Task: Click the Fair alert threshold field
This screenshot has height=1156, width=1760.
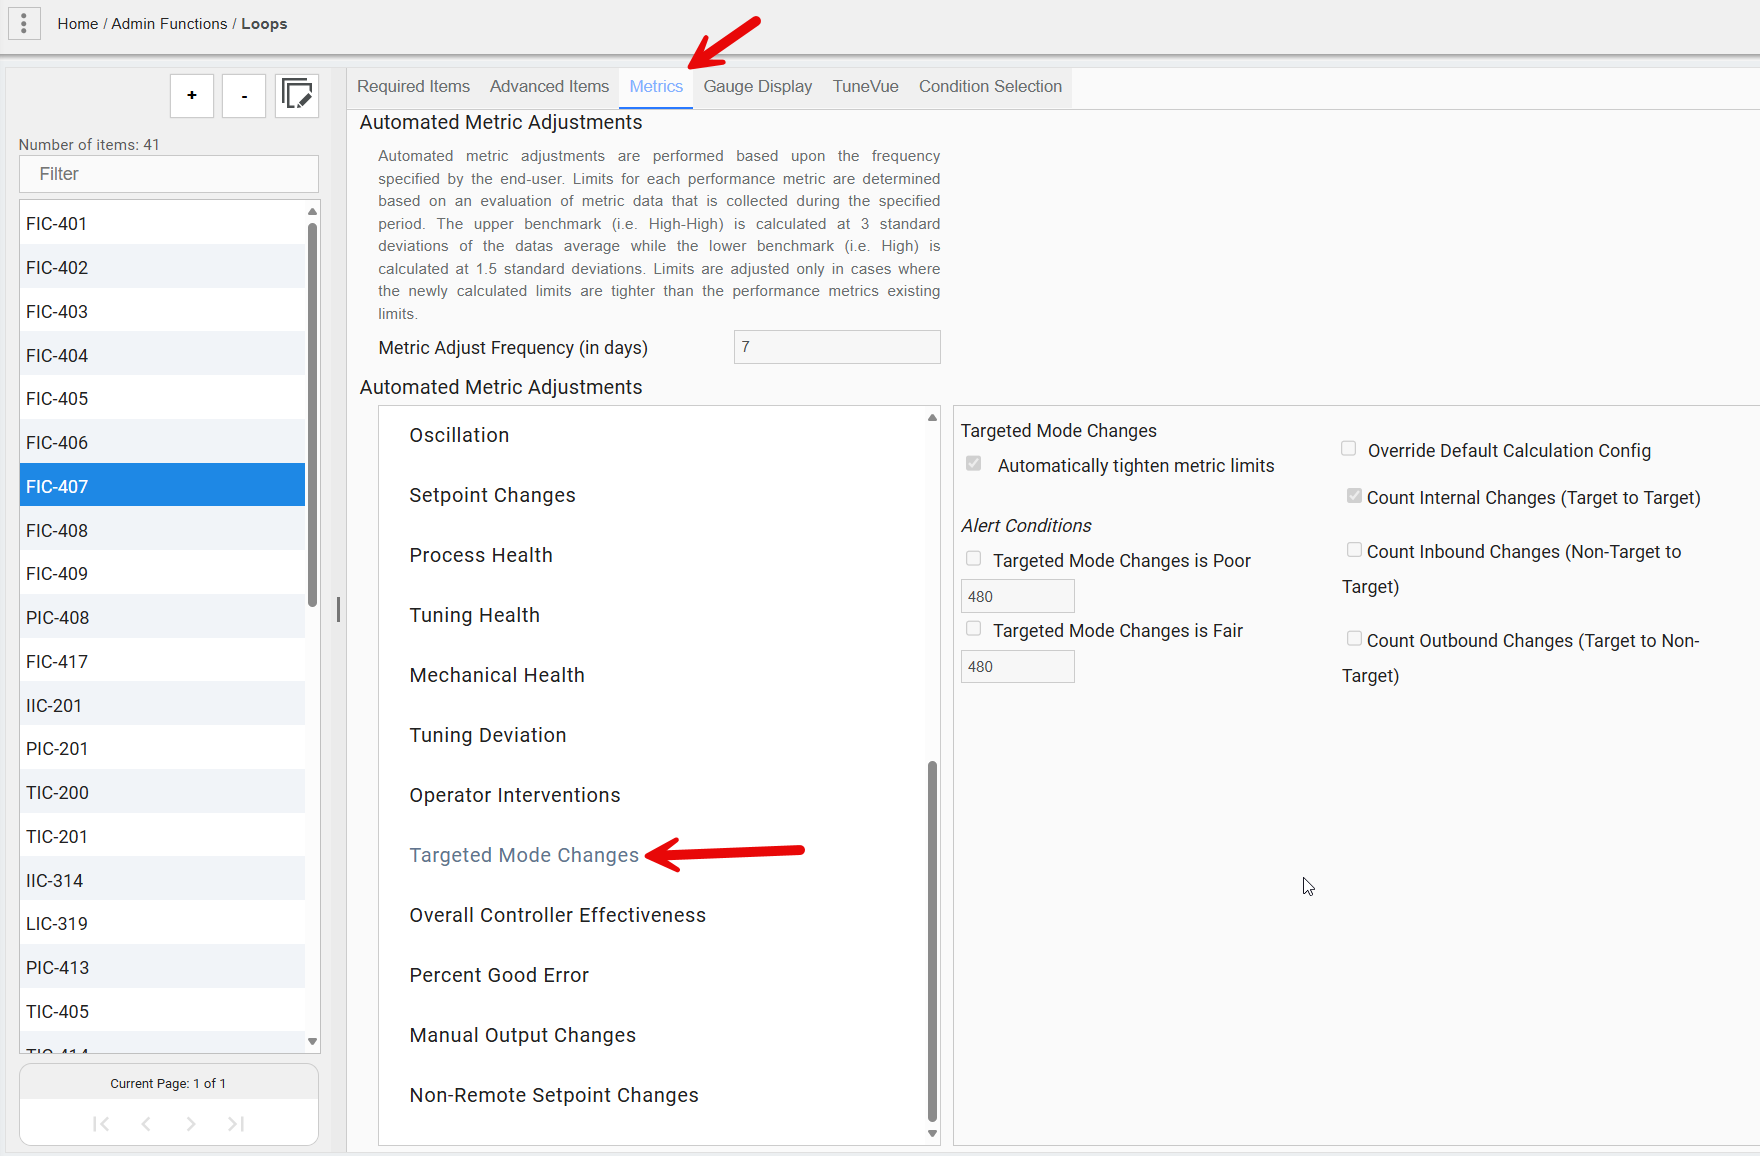Action: click(x=1017, y=667)
